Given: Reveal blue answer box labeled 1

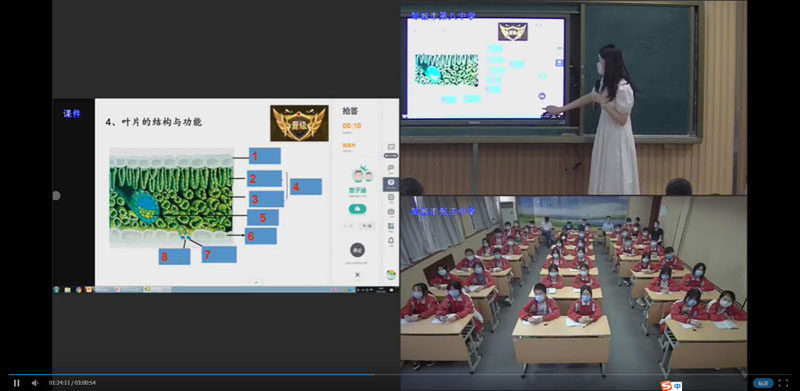Looking at the screenshot, I should click(264, 156).
